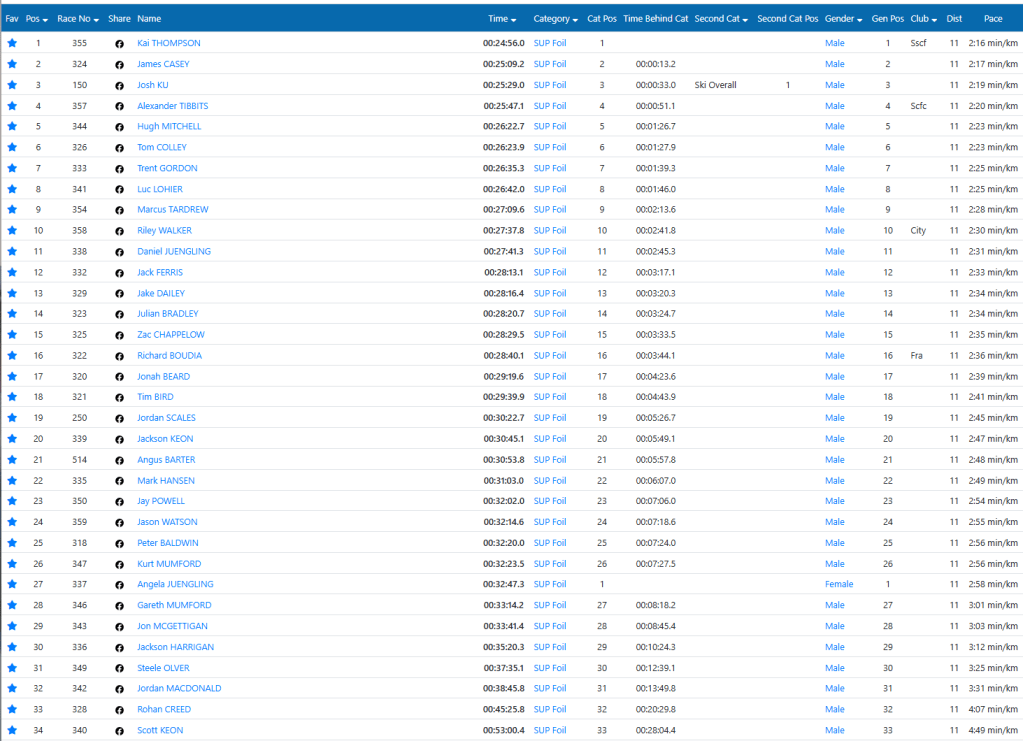This screenshot has width=1023, height=741.
Task: Click Facebook share icon for Jay POWELL
Action: click(119, 502)
